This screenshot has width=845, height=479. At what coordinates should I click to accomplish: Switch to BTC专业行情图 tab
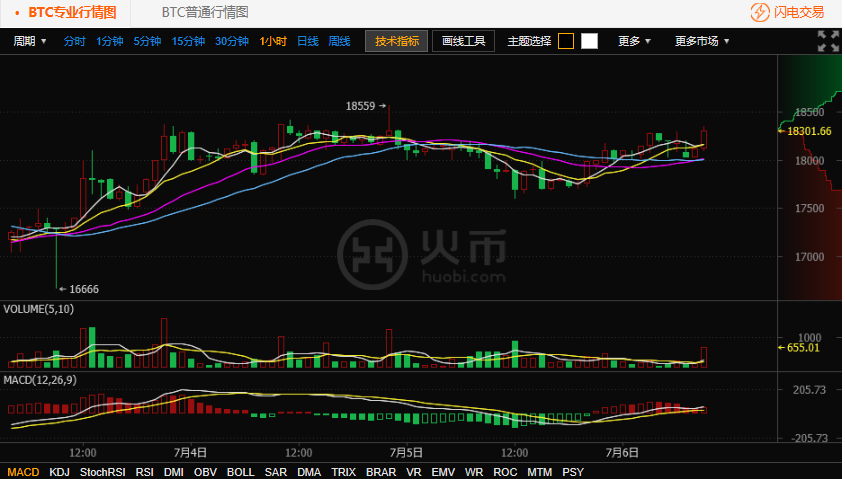71,13
